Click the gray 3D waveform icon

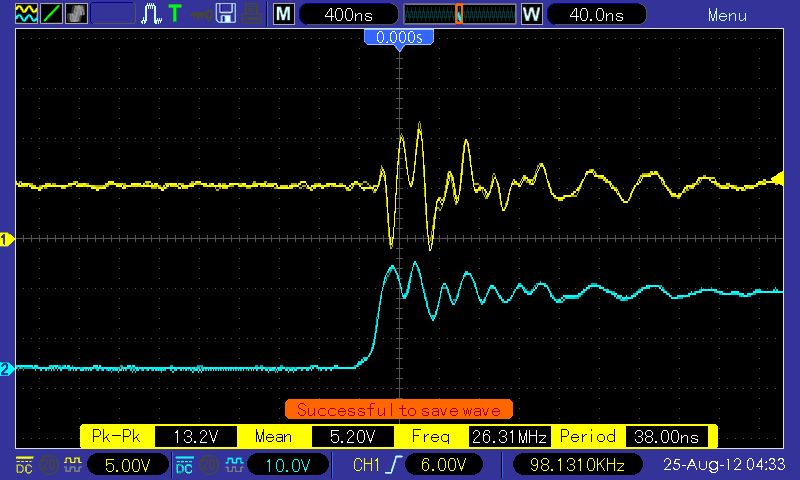pyautogui.click(x=76, y=13)
